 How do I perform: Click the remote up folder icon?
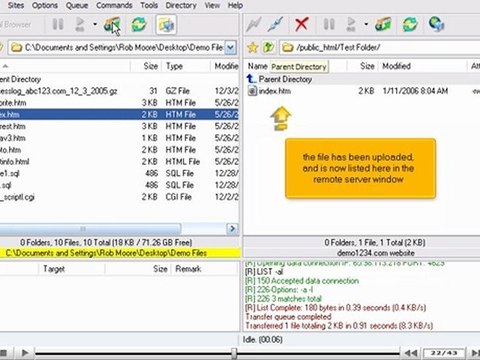pos(268,48)
